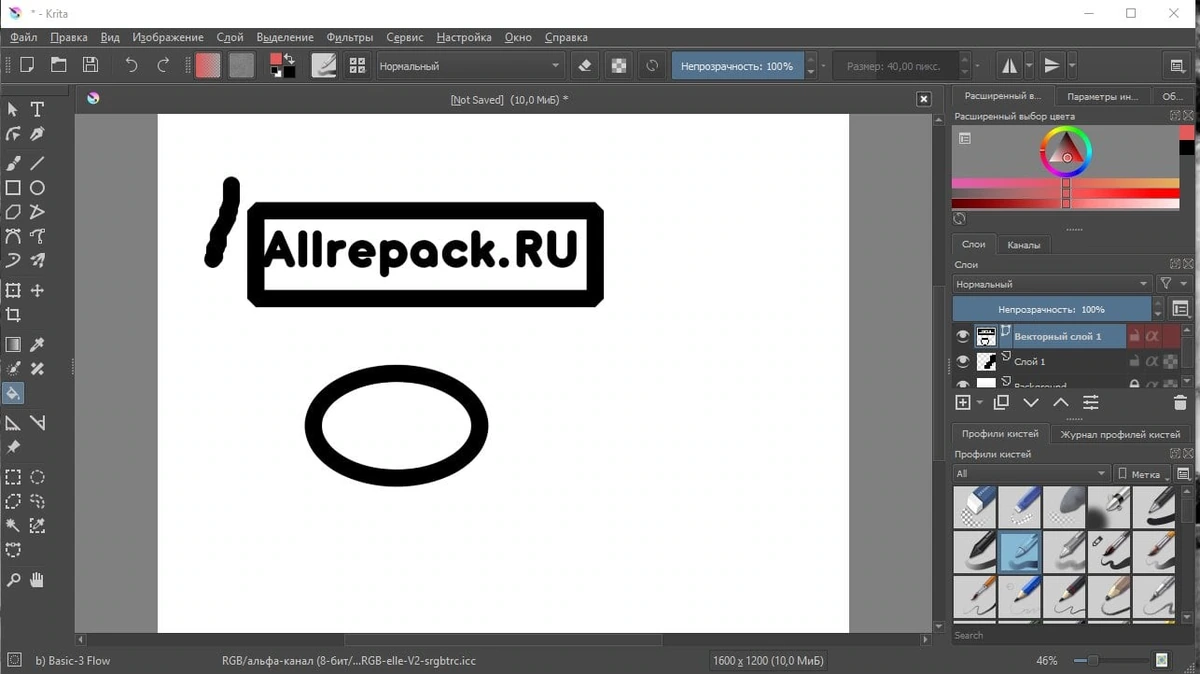Image resolution: width=1200 pixels, height=674 pixels.
Task: Hide the Векторный слой 1 layer
Action: 962,337
